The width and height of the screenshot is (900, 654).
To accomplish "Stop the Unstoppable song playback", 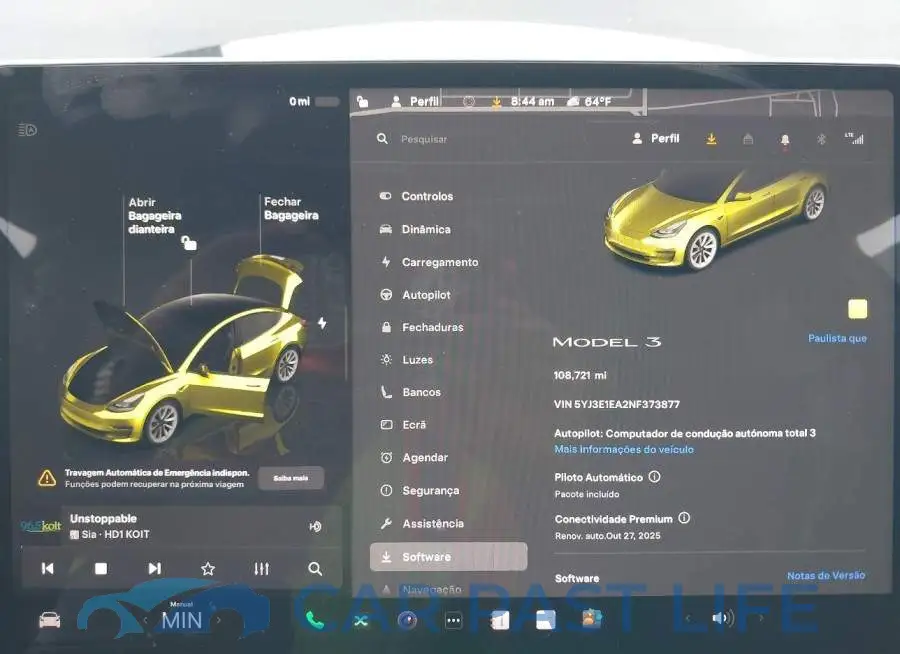I will click(x=101, y=568).
